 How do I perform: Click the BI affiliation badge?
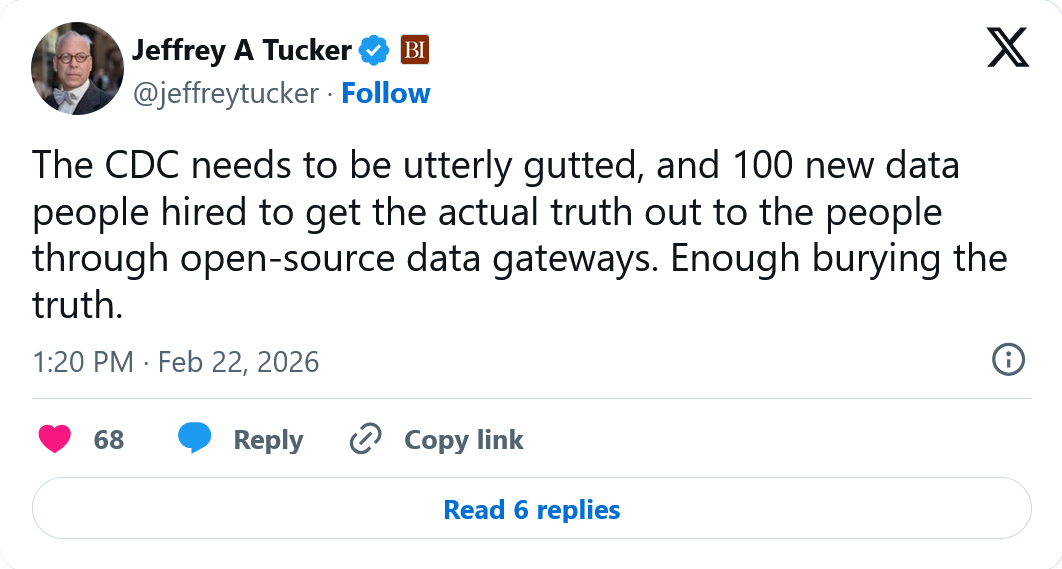(415, 49)
